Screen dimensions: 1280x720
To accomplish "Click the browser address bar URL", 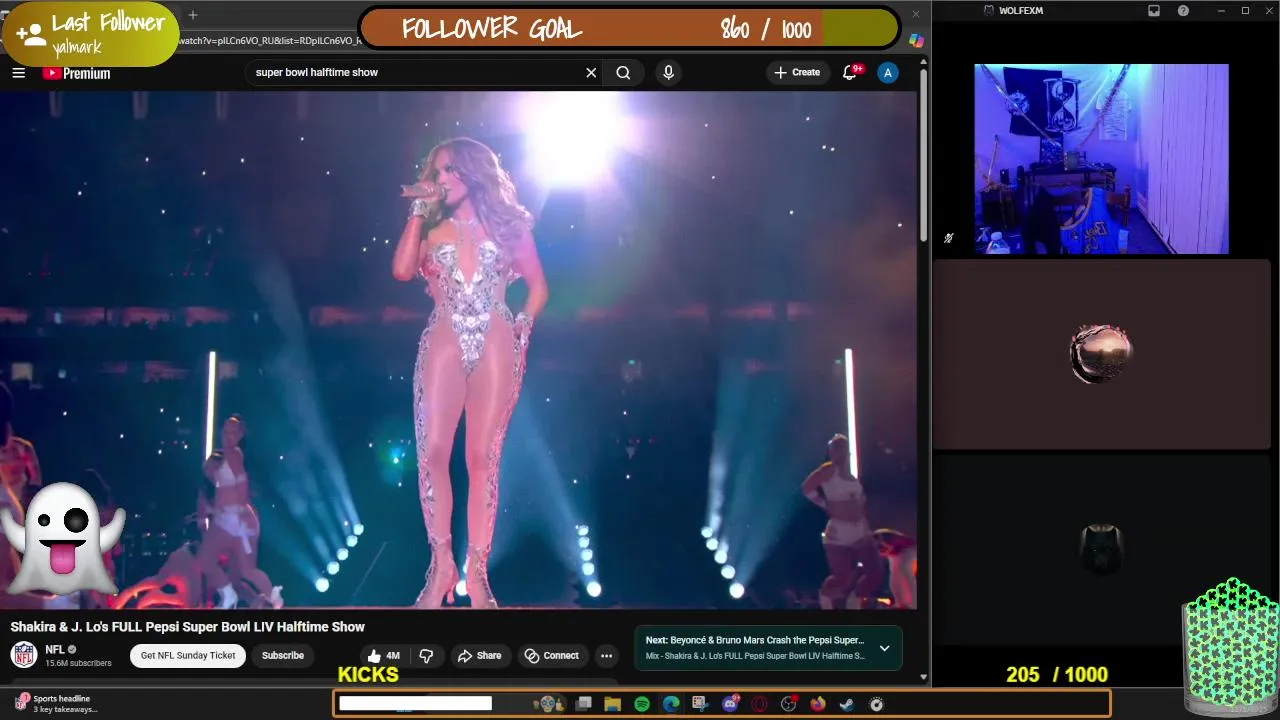I will (270, 41).
